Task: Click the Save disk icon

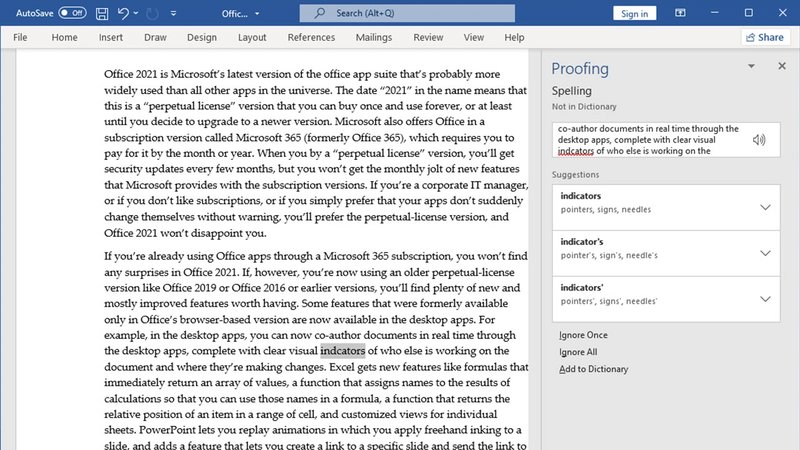Action: click(x=102, y=13)
